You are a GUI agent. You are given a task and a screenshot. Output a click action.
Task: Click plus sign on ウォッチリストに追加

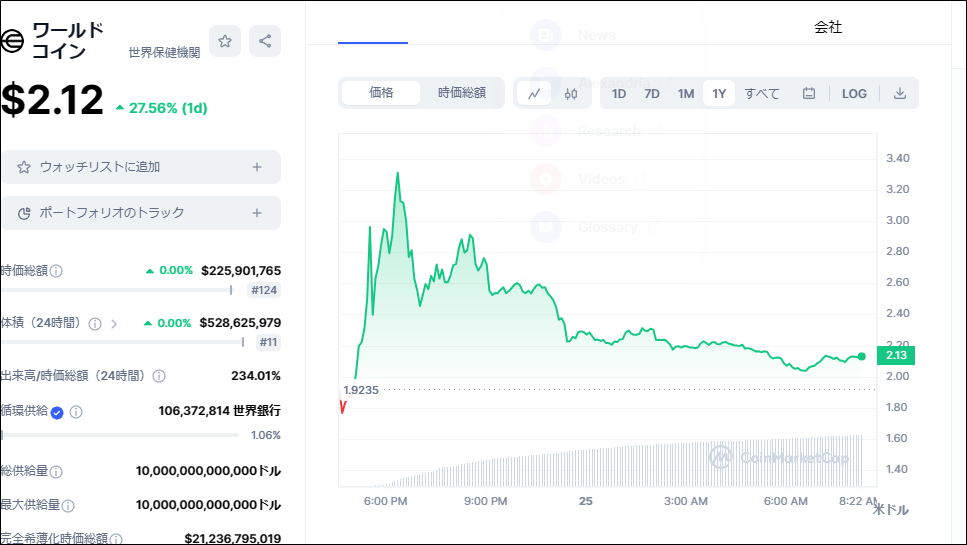click(x=257, y=167)
